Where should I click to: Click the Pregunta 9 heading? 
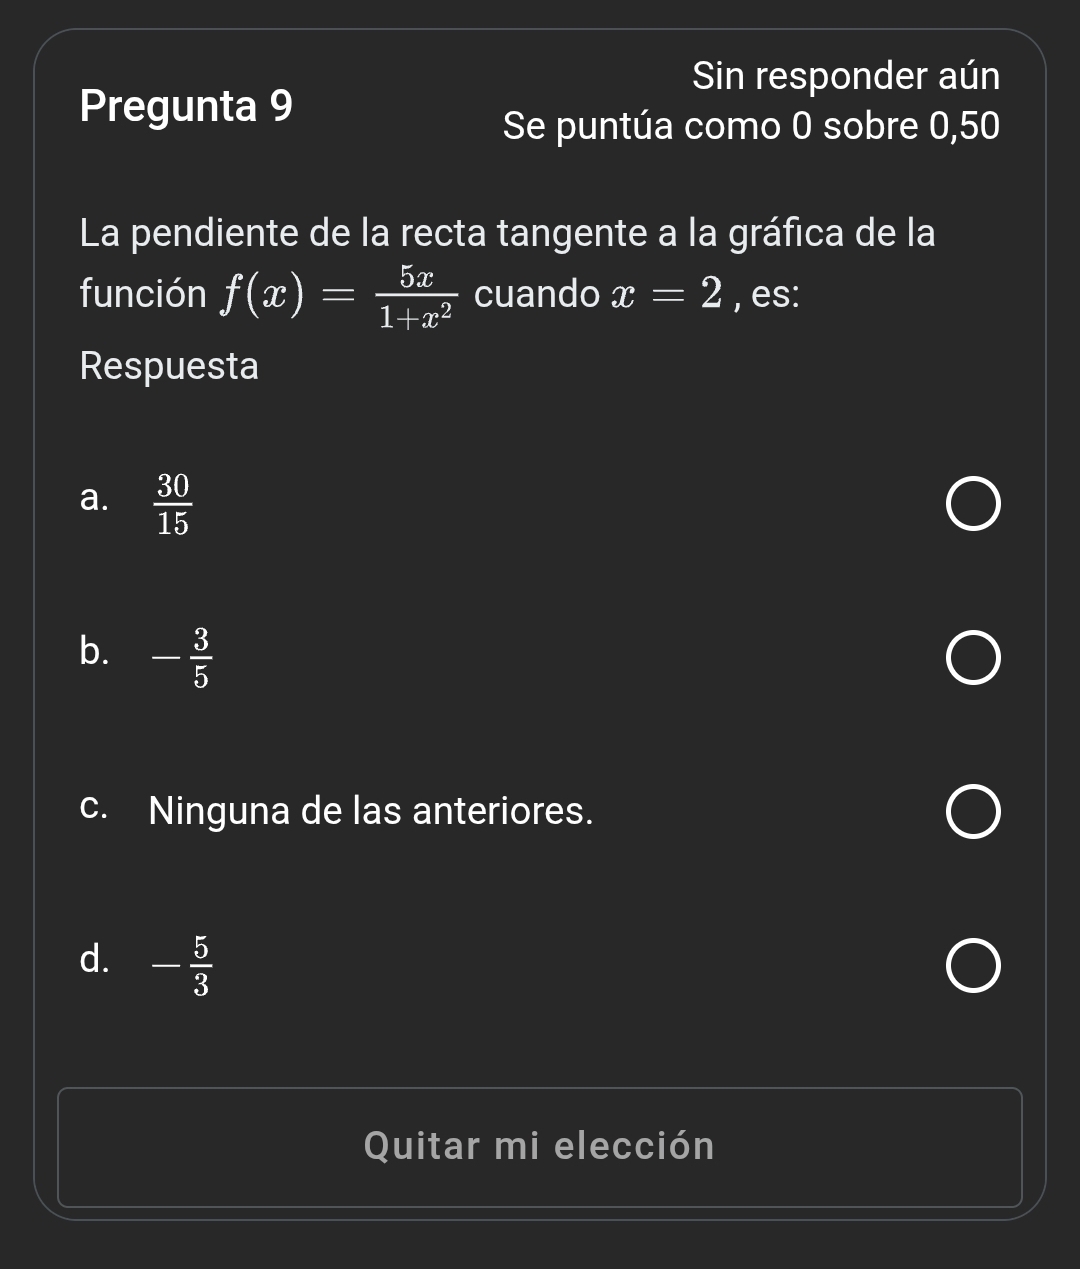coord(187,106)
